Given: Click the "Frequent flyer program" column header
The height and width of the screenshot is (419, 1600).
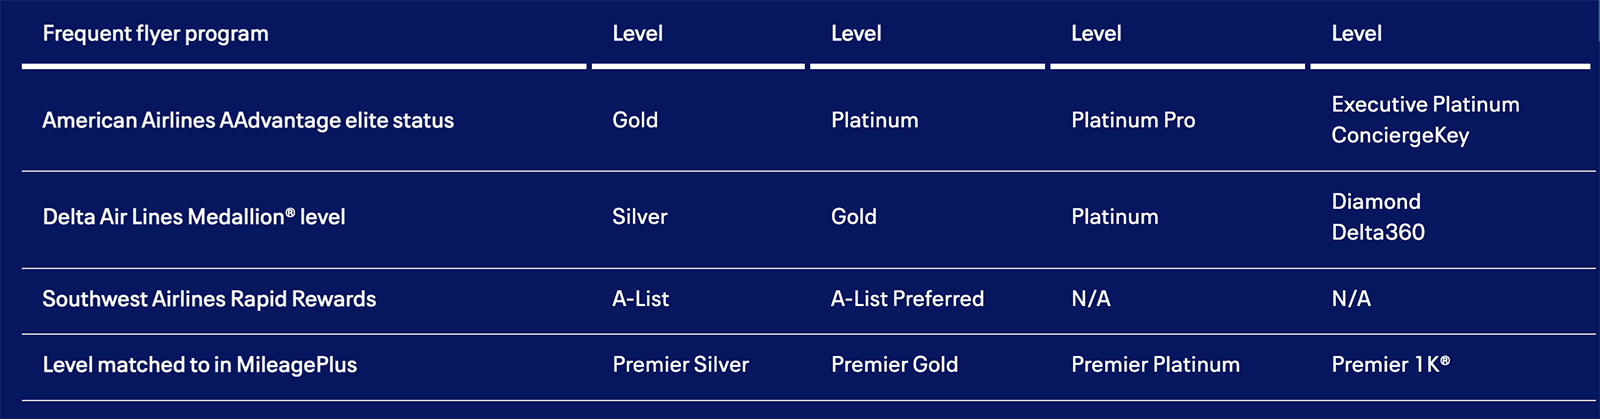Looking at the screenshot, I should 155,34.
